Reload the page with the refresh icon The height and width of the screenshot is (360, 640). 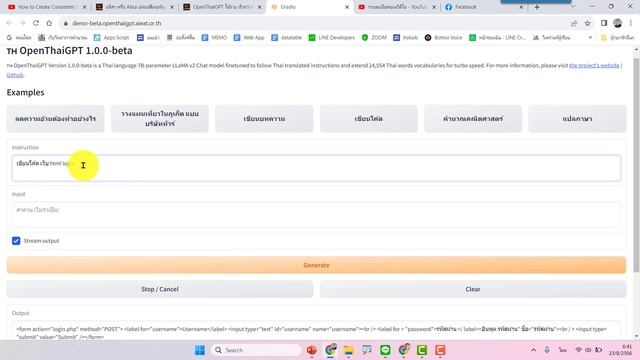click(36, 23)
